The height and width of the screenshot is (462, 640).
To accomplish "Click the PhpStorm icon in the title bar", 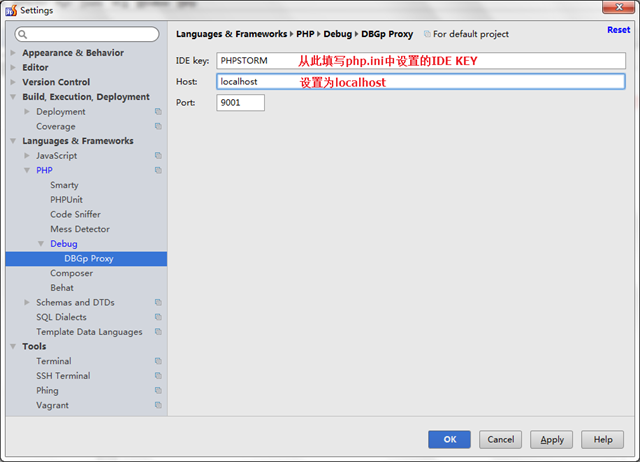I will coord(11,10).
